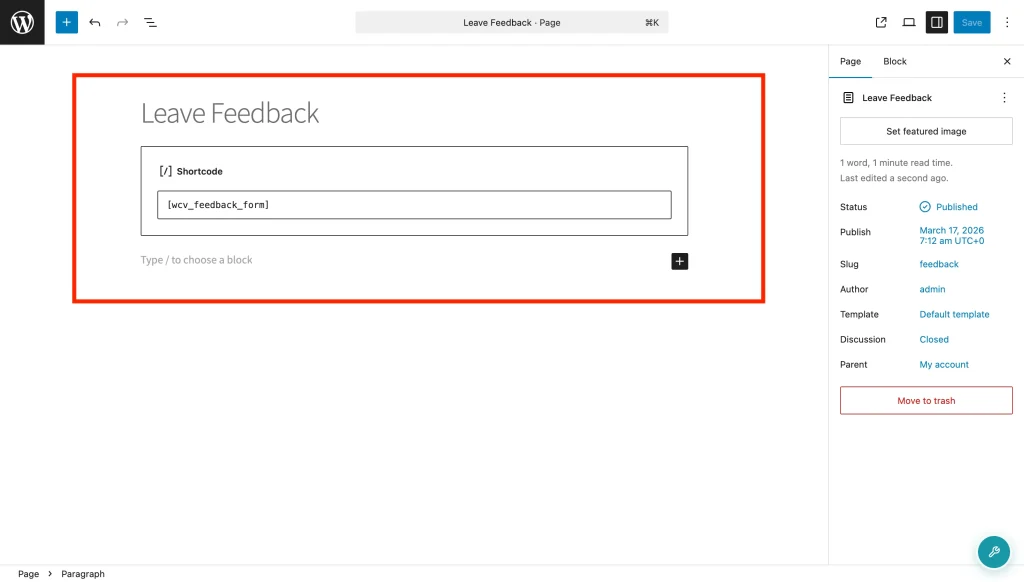The image size is (1024, 582).
Task: Open the device preview options
Action: coord(909,22)
